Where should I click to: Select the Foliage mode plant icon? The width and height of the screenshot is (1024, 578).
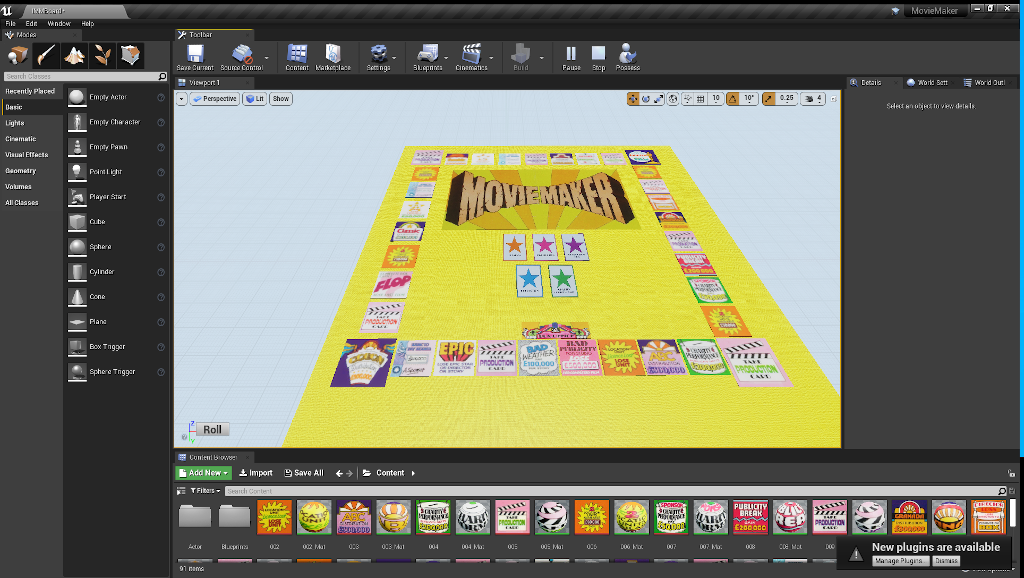[103, 56]
